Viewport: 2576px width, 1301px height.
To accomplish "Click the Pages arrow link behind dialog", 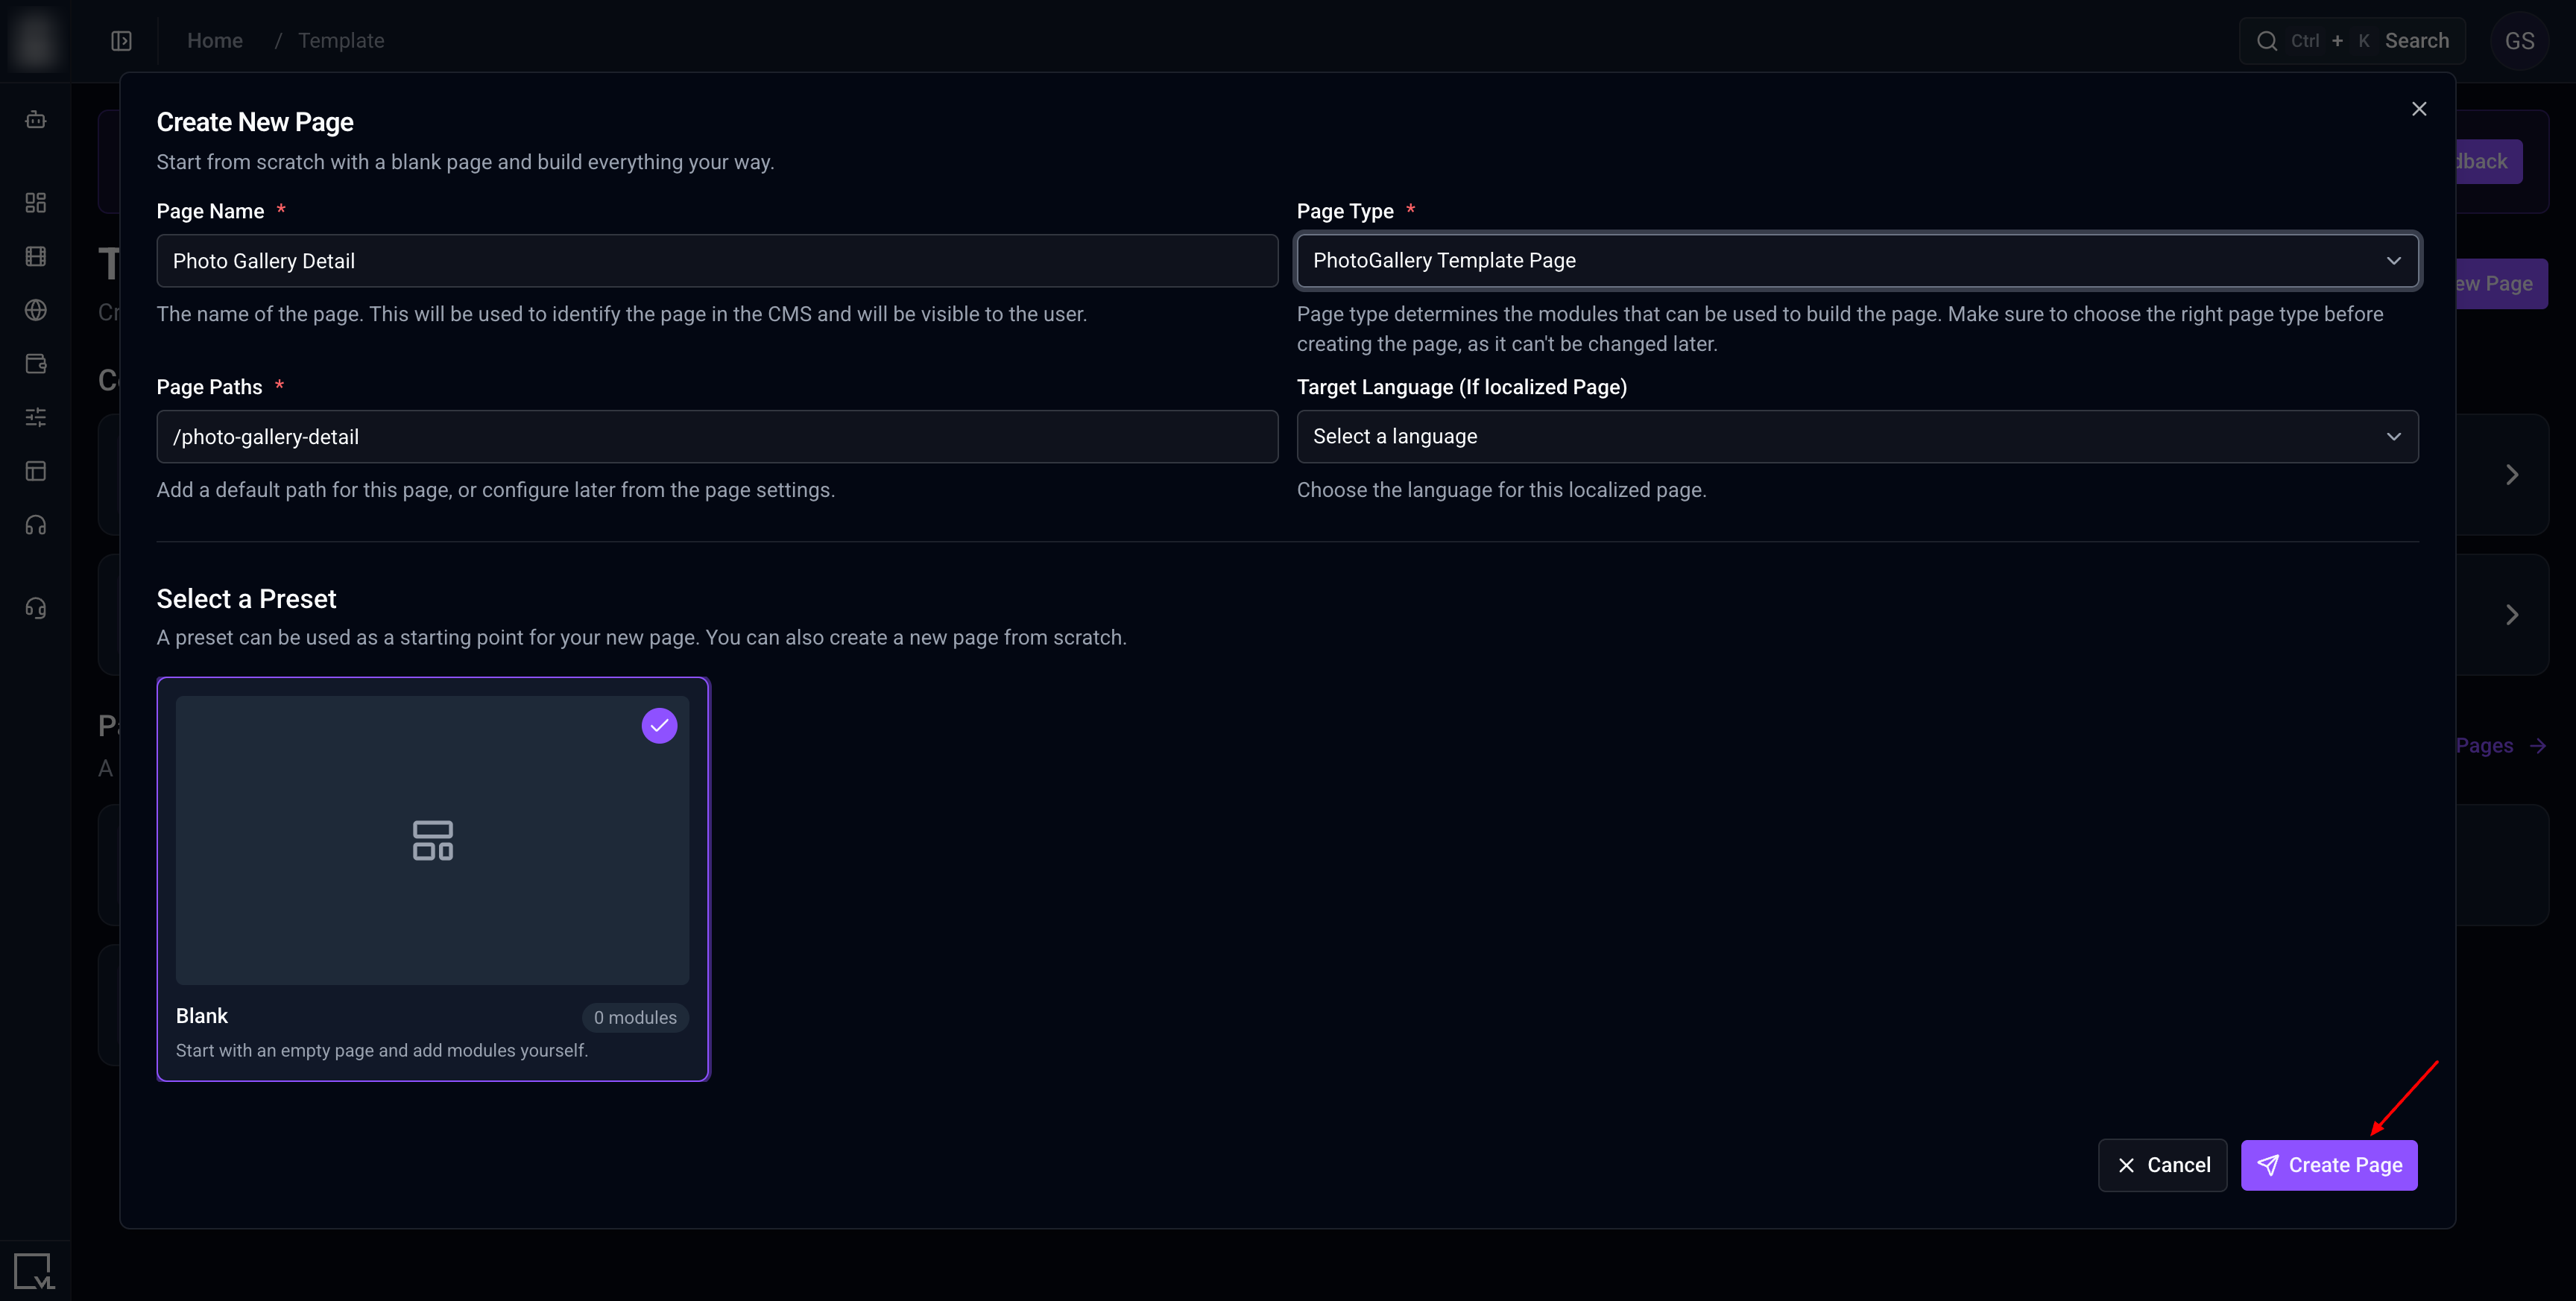I will pos(2501,746).
